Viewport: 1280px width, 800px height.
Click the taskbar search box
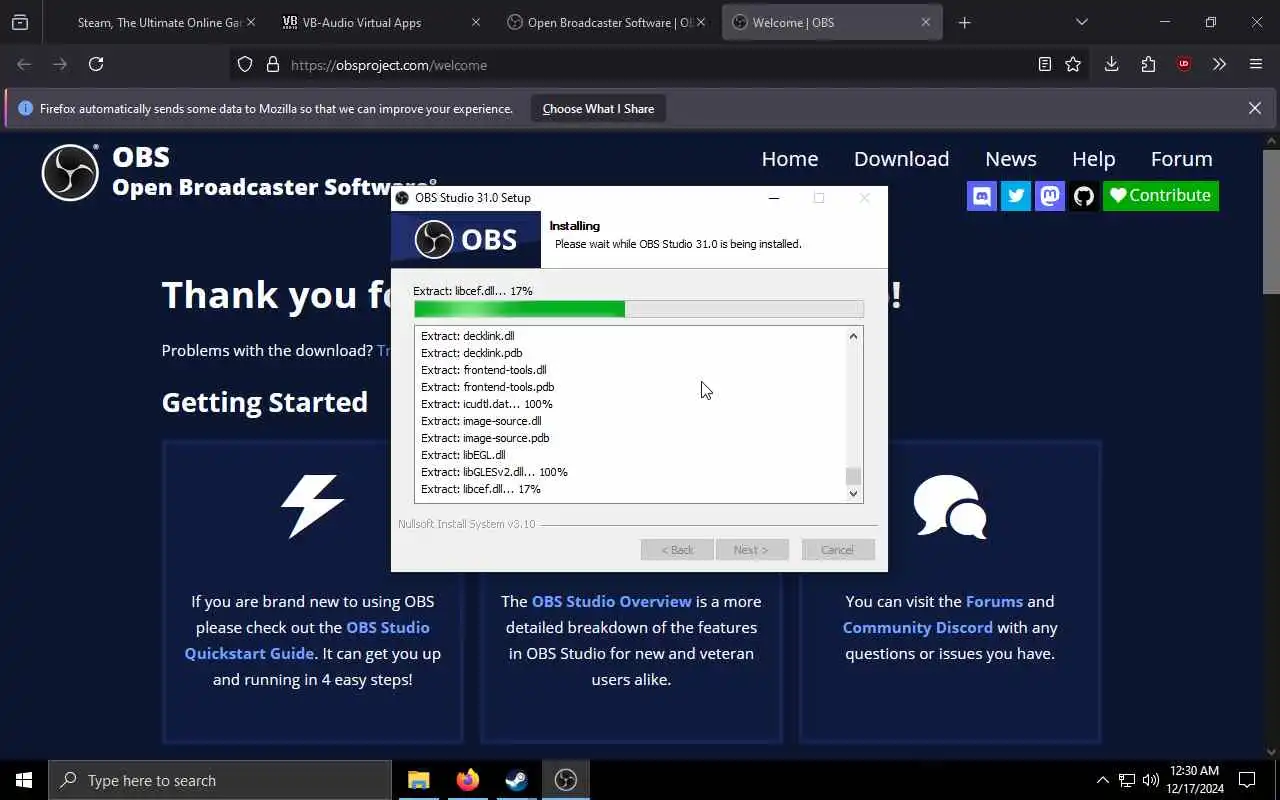220,780
